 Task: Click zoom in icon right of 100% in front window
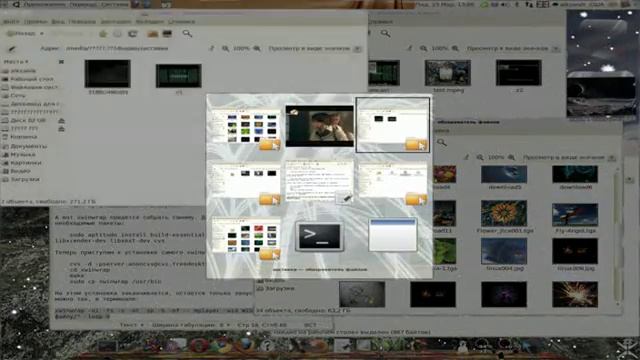257,49
